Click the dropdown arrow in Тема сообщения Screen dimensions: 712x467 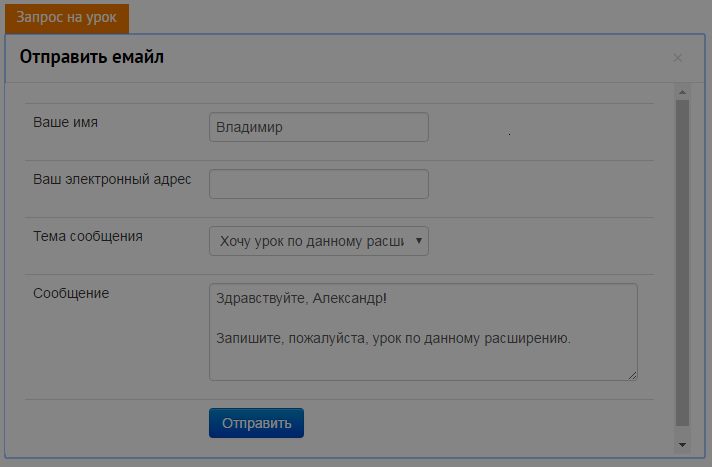[x=419, y=241]
